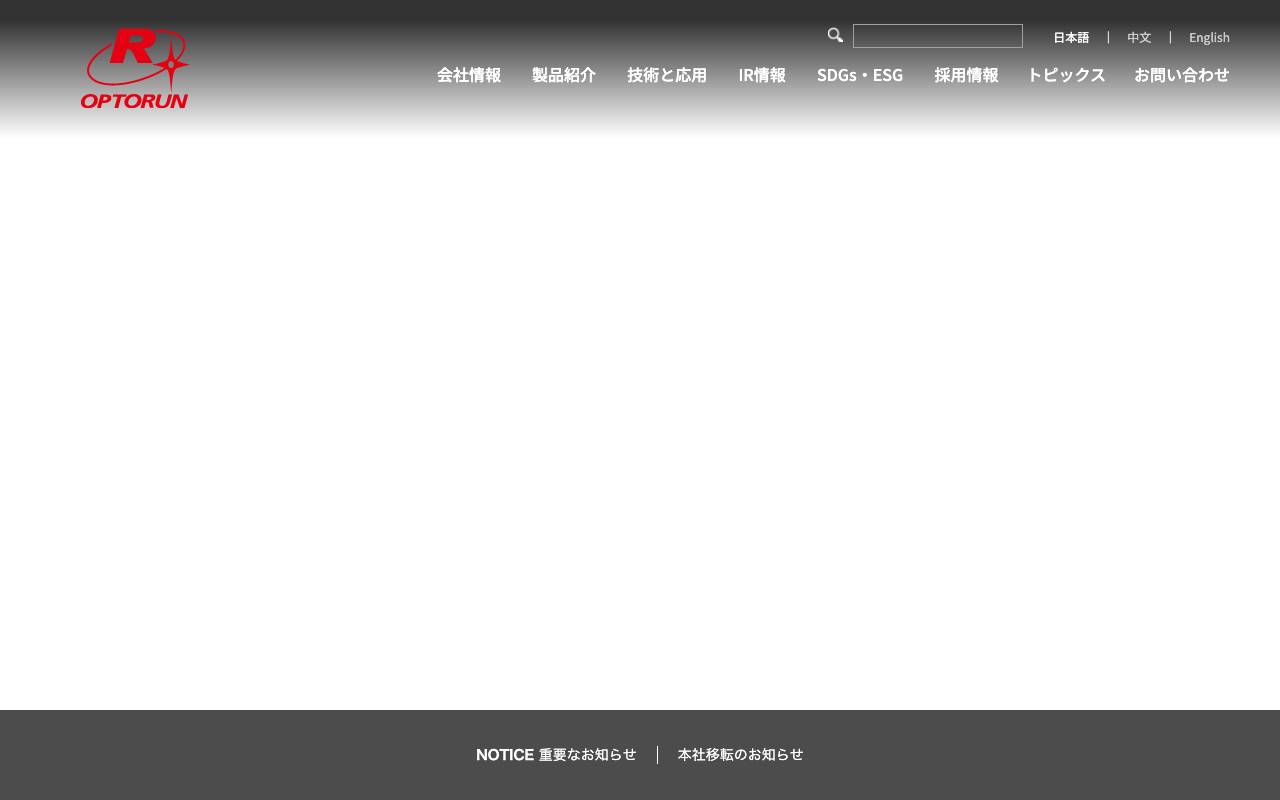This screenshot has height=800, width=1280.
Task: Visit the 採用情報 recruitment page
Action: [965, 75]
